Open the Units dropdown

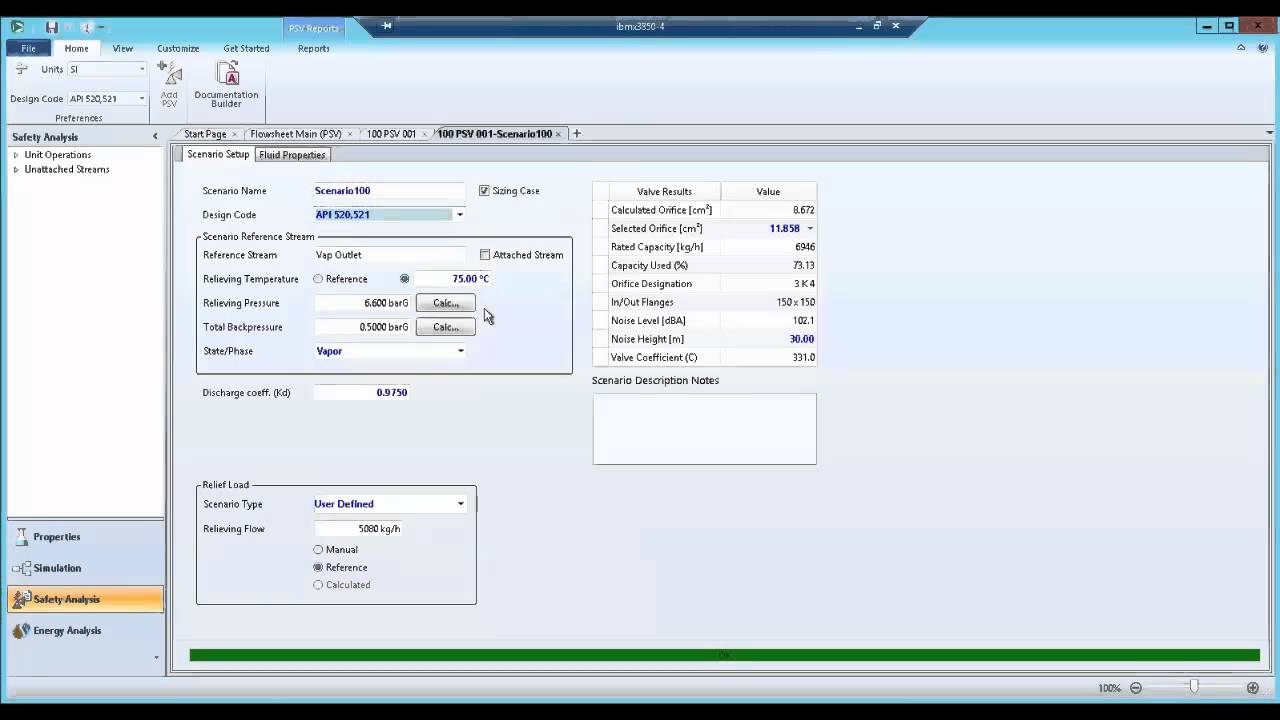point(142,69)
